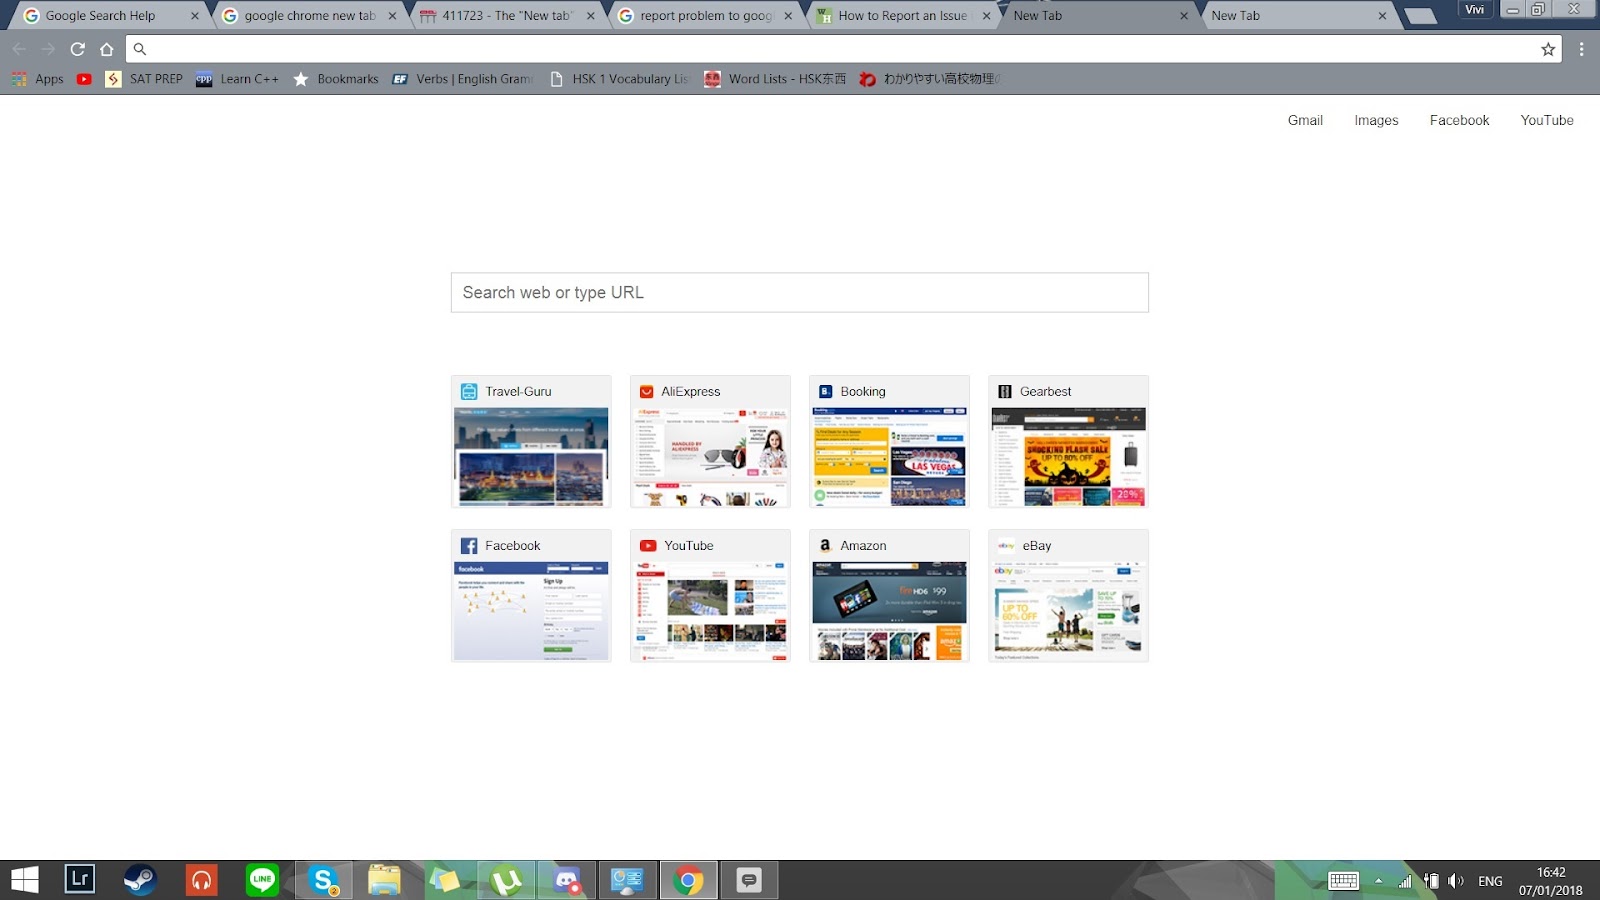Open the touch keyboard from system tray

coord(1343,881)
